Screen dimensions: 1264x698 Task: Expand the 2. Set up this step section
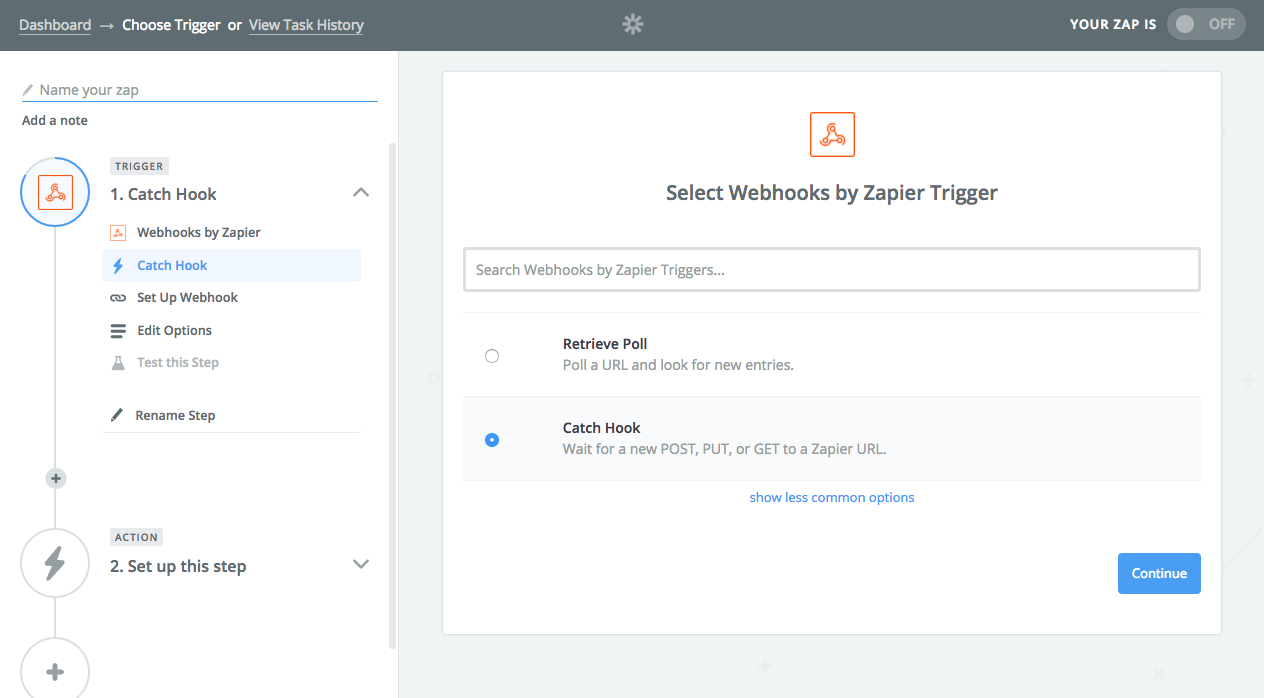pos(360,565)
